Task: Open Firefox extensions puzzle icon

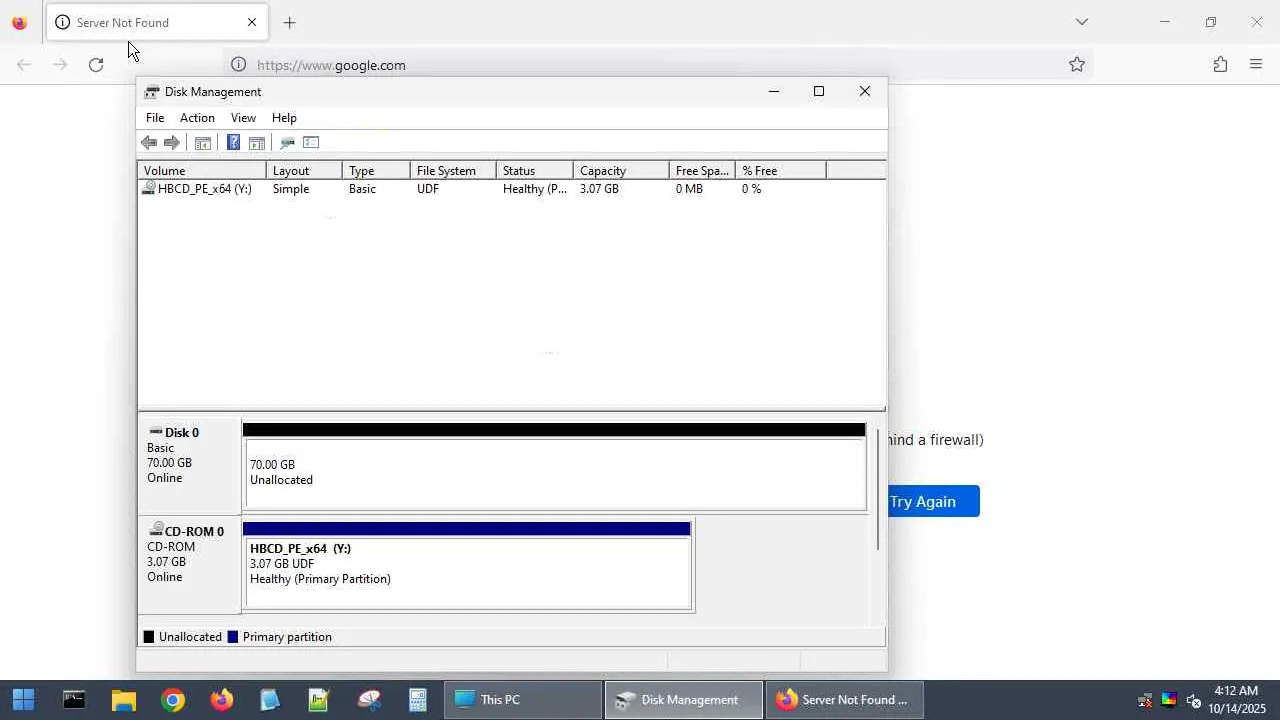Action: (x=1220, y=65)
